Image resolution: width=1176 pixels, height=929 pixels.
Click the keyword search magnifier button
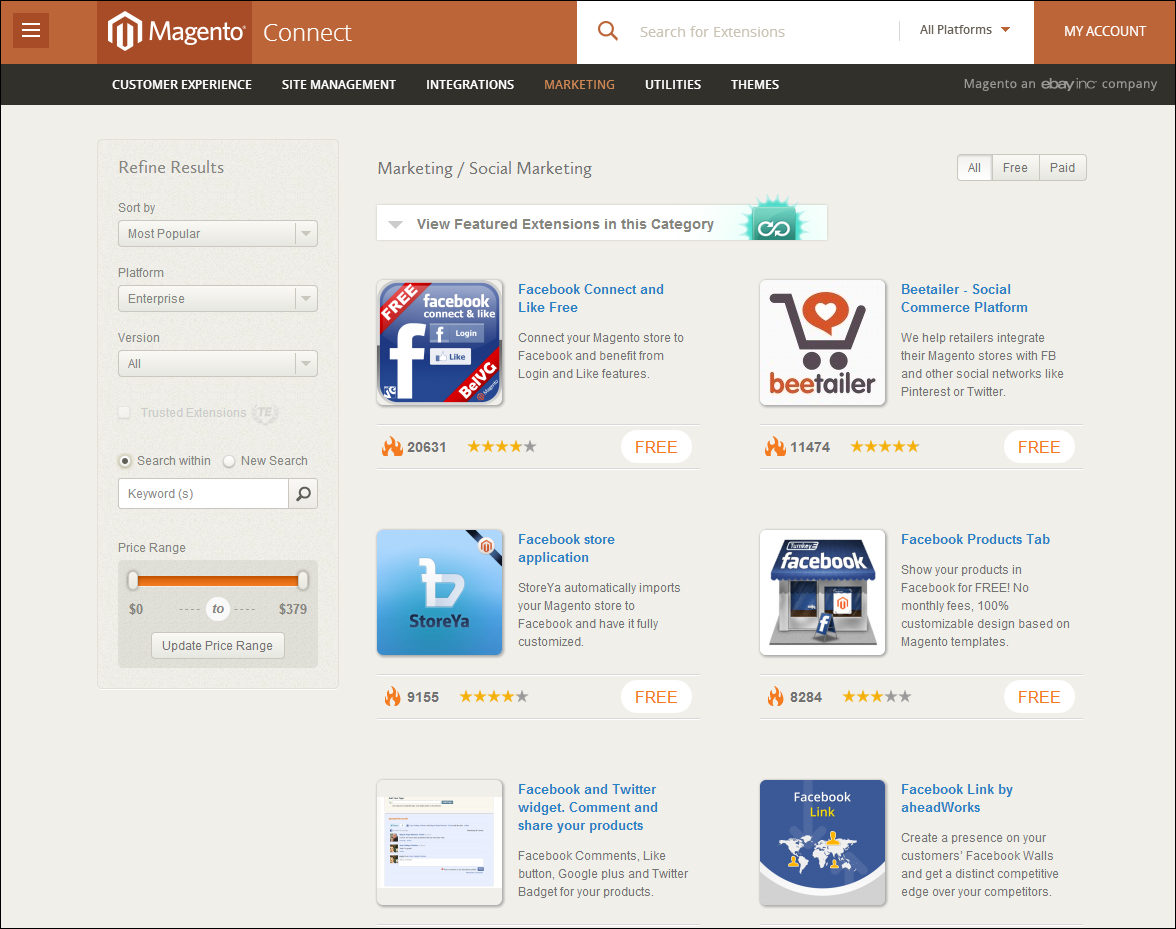pos(303,493)
